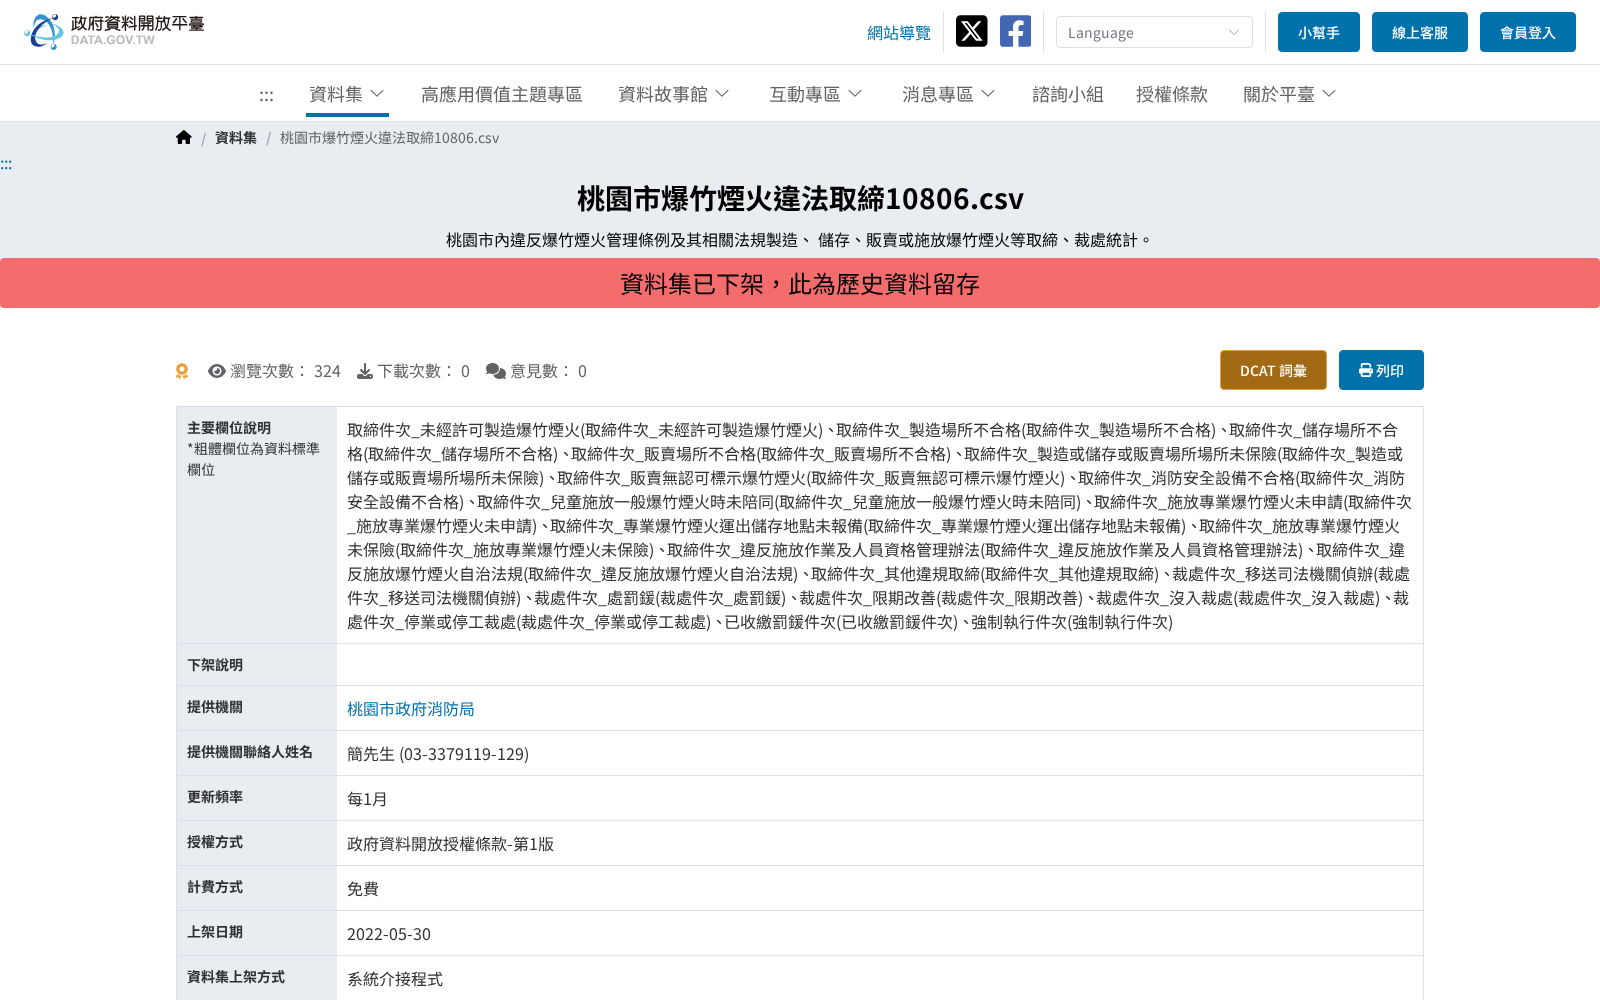Click the 下載次數 0 counter text
Image resolution: width=1600 pixels, height=1000 pixels.
423,371
